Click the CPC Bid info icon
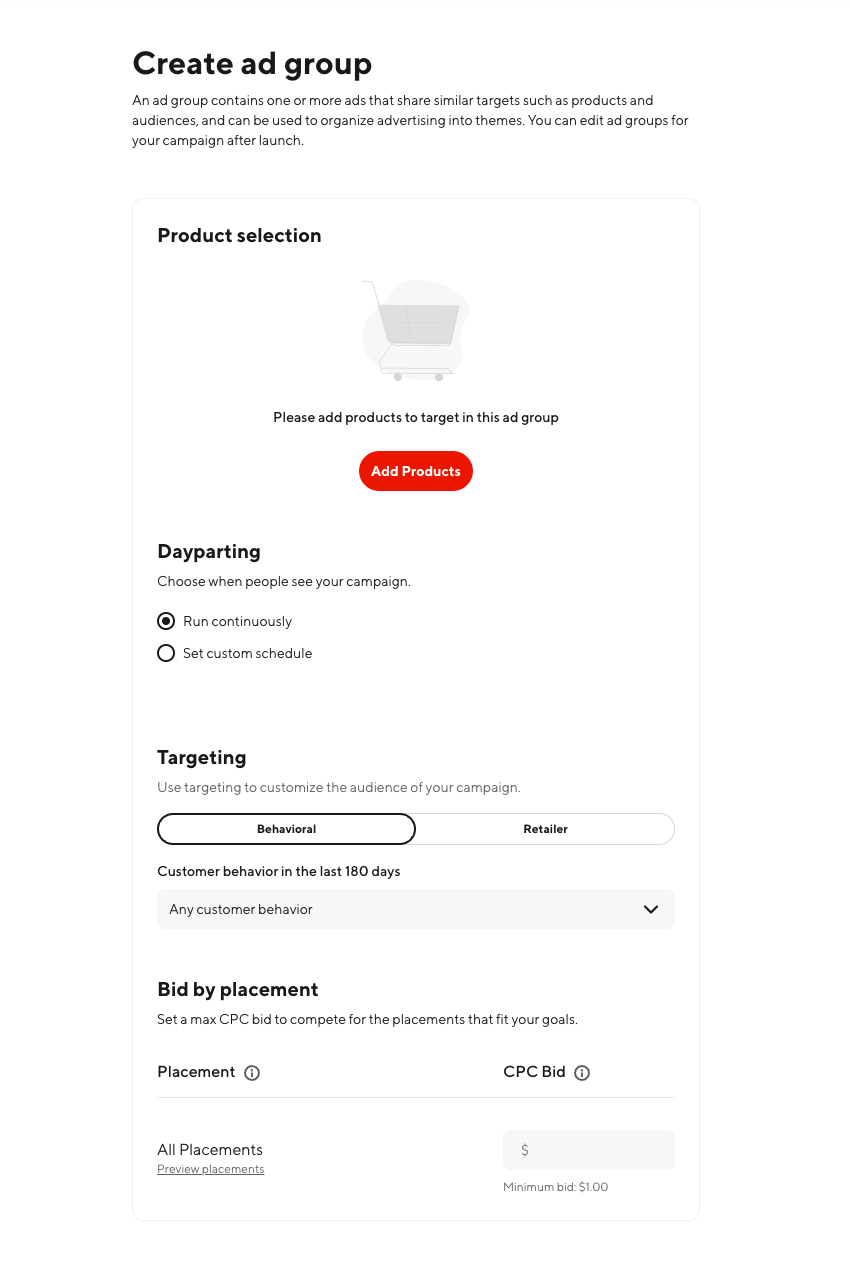The width and height of the screenshot is (850, 1270). pyautogui.click(x=581, y=1072)
